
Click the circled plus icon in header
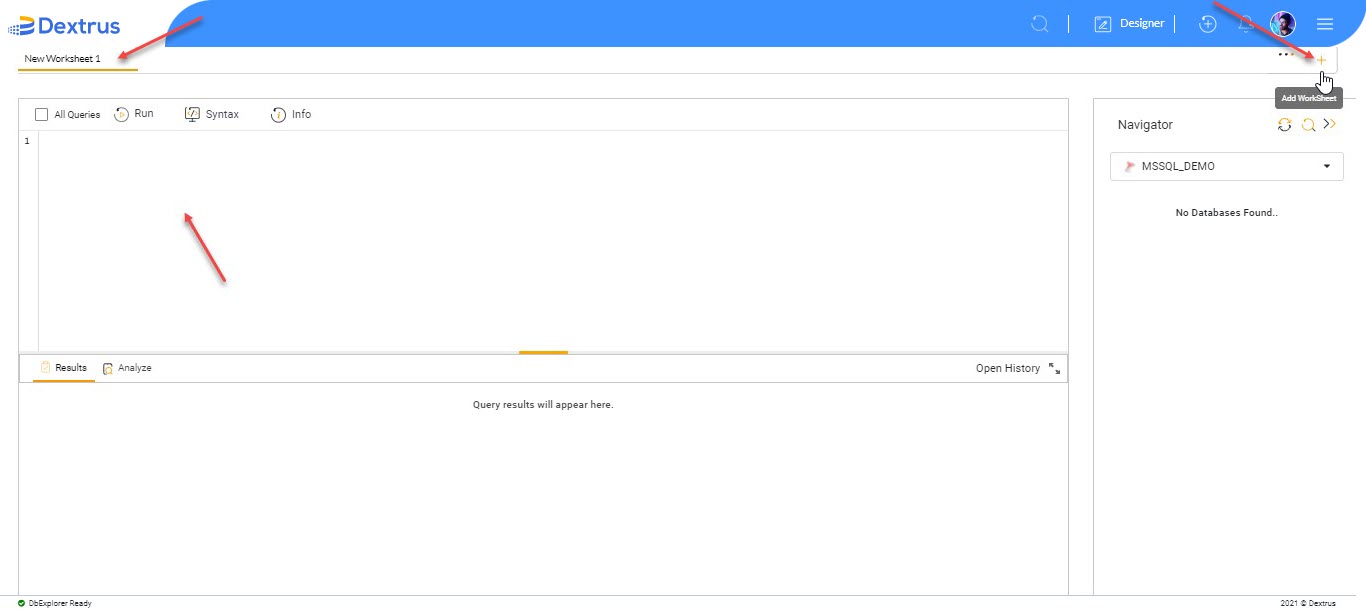[1207, 24]
